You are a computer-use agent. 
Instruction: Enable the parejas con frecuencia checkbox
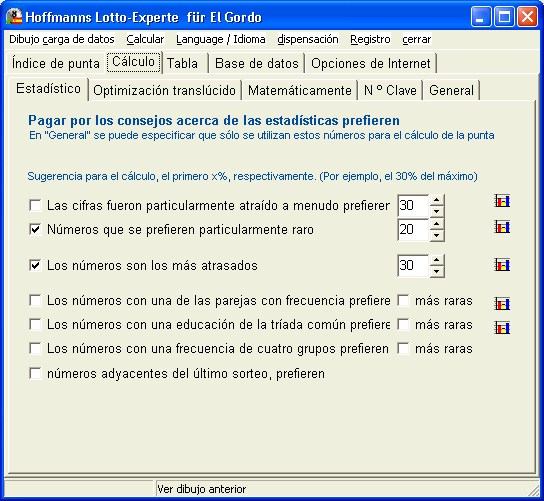pos(35,300)
